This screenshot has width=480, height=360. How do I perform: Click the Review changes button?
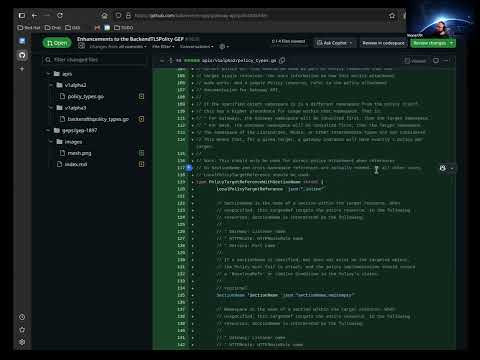click(430, 43)
